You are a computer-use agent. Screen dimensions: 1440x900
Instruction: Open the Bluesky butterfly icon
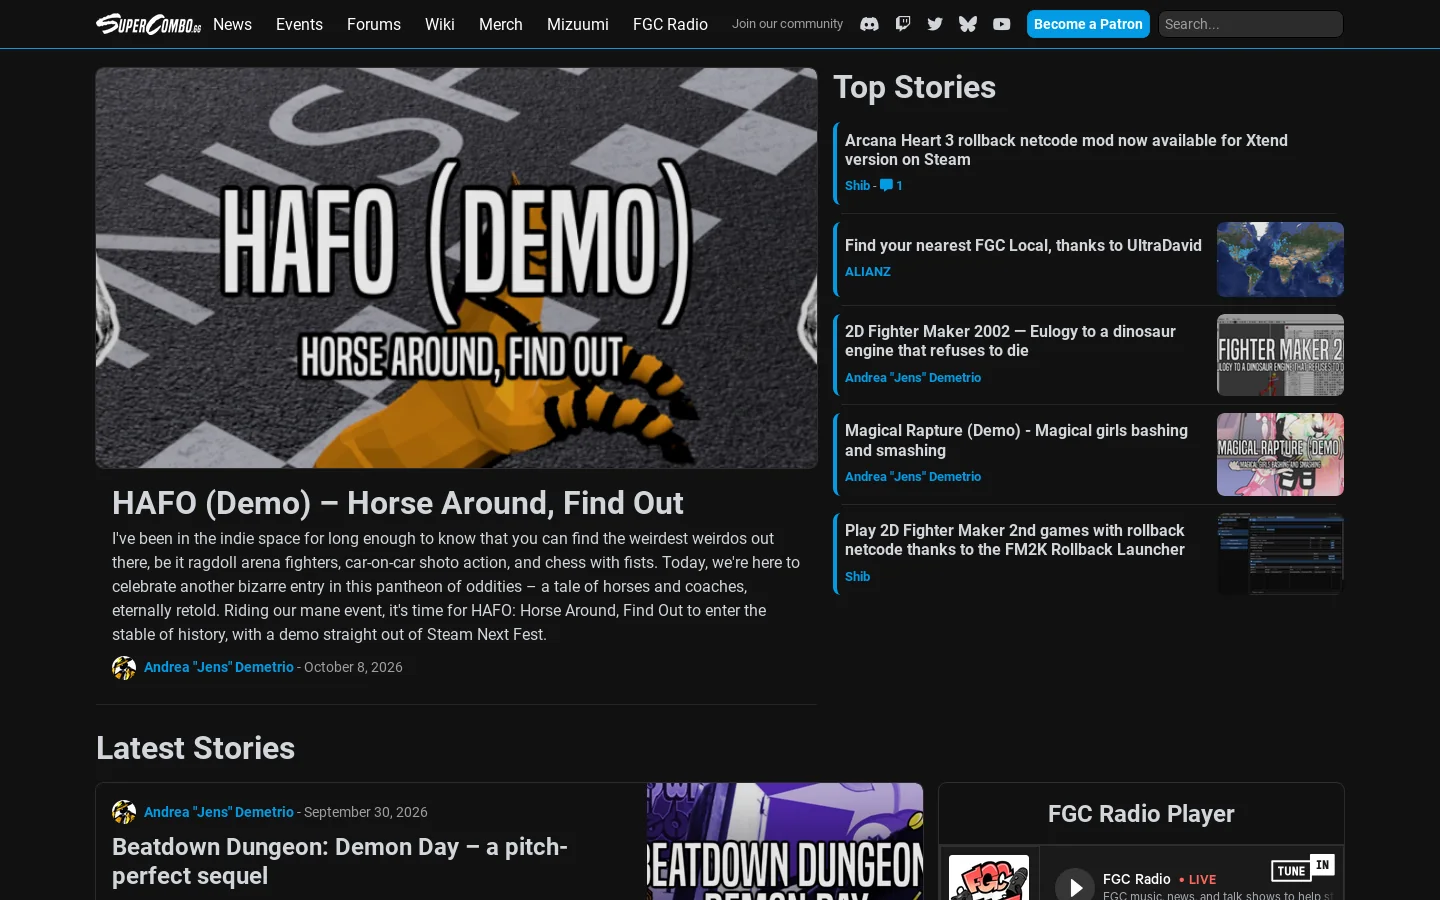click(968, 24)
